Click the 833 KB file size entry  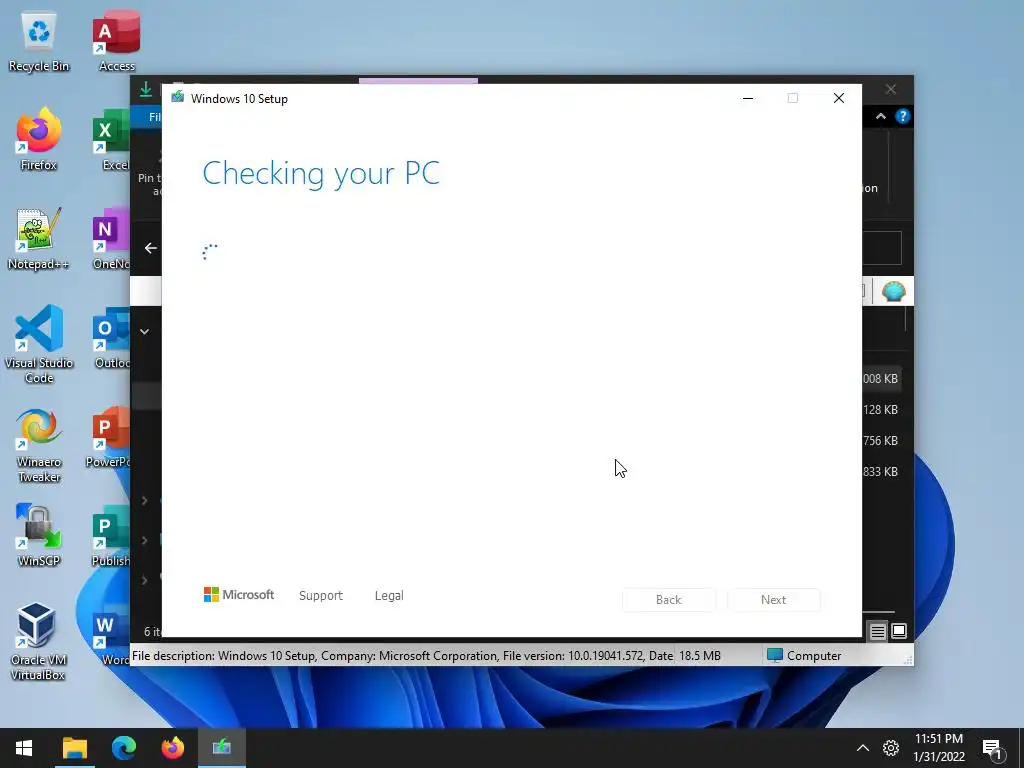coord(880,472)
